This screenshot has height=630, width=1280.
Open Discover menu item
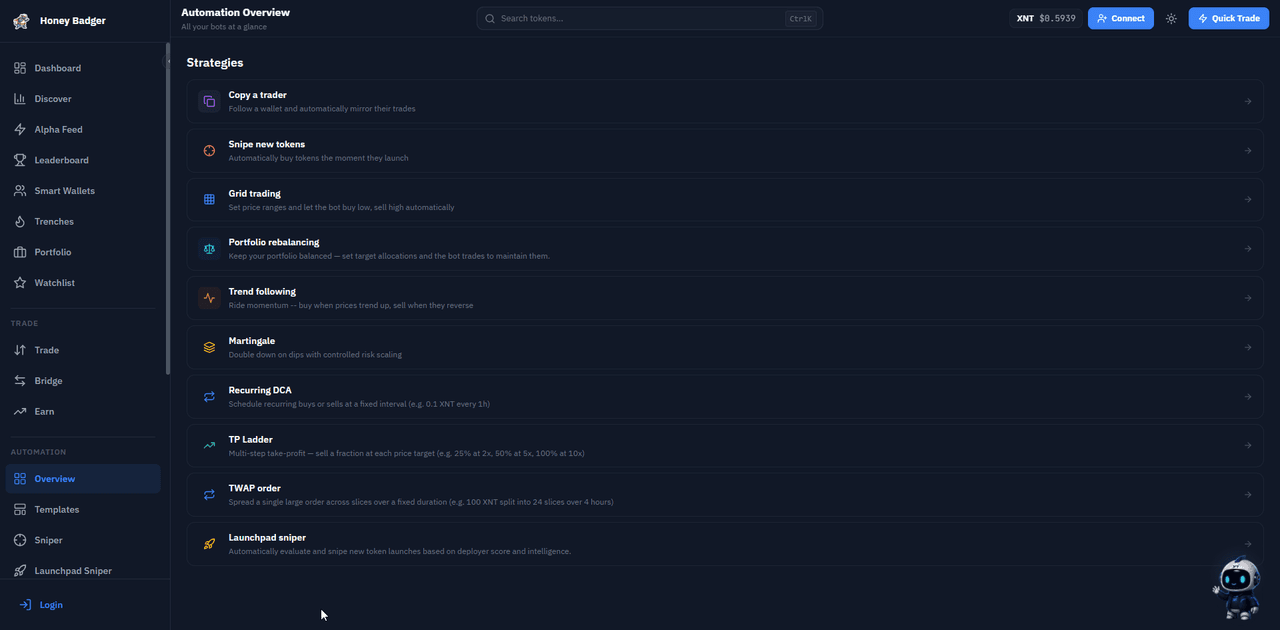[x=83, y=99]
